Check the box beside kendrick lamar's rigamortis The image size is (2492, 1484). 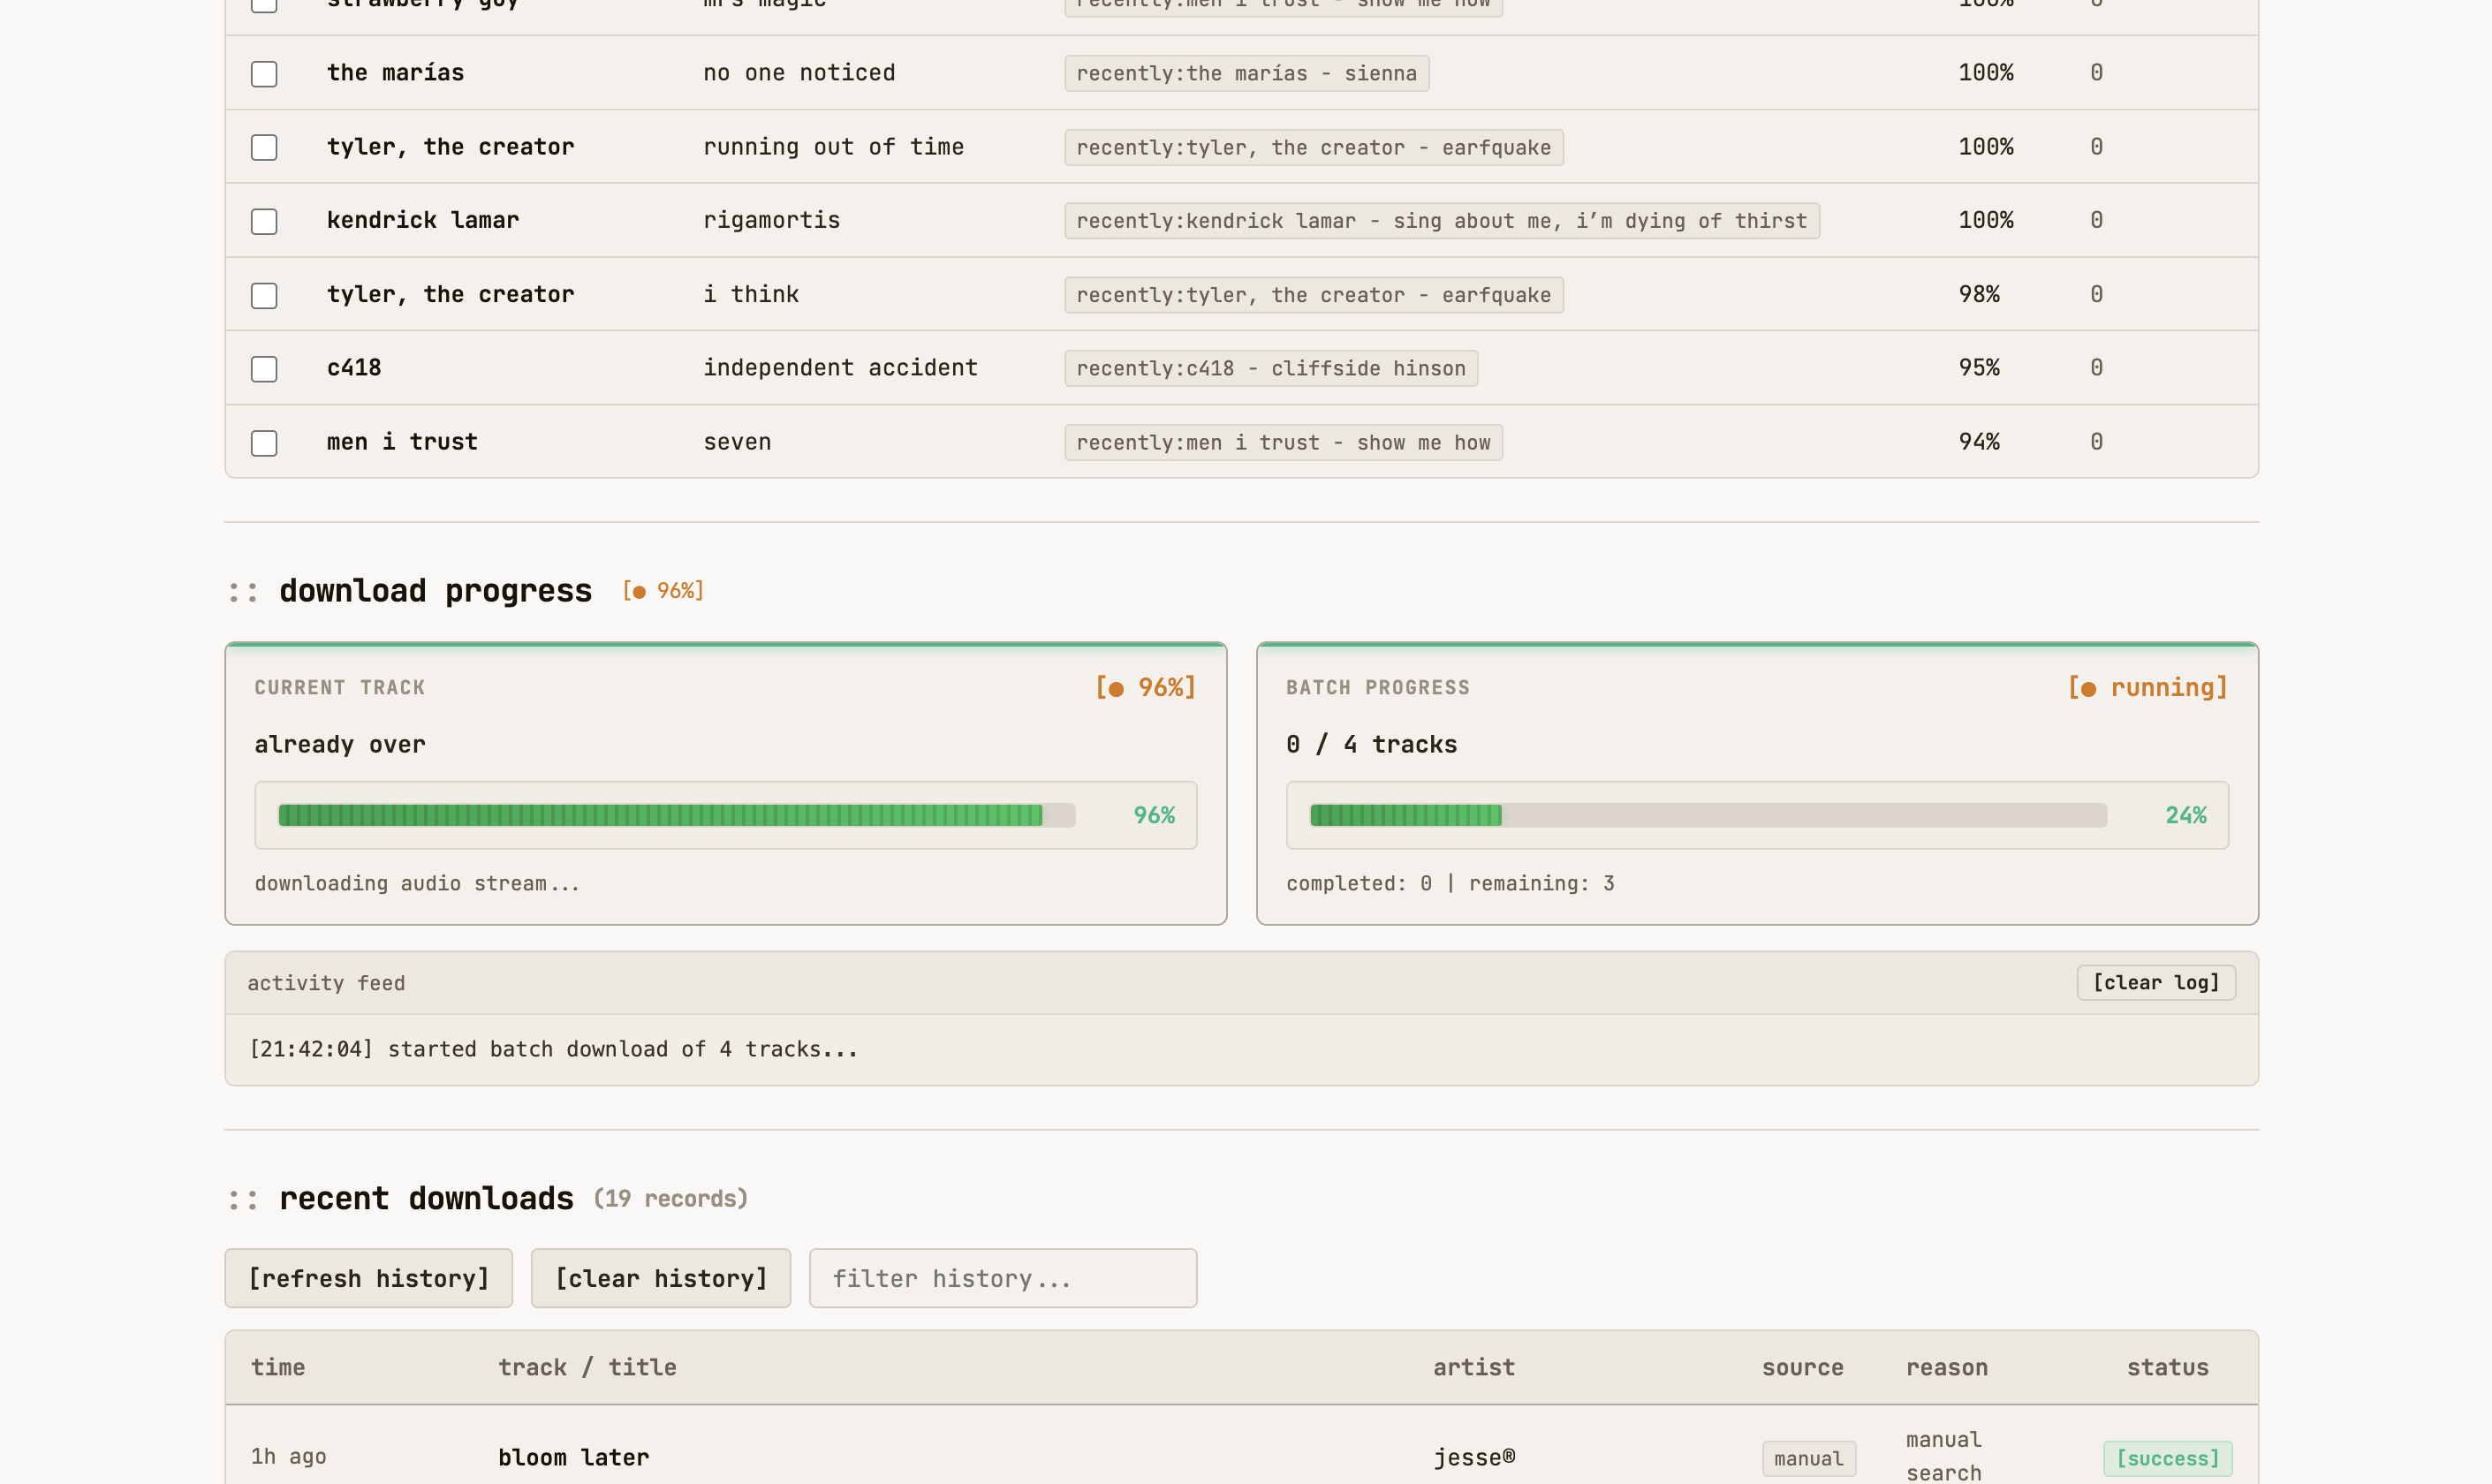coord(264,221)
